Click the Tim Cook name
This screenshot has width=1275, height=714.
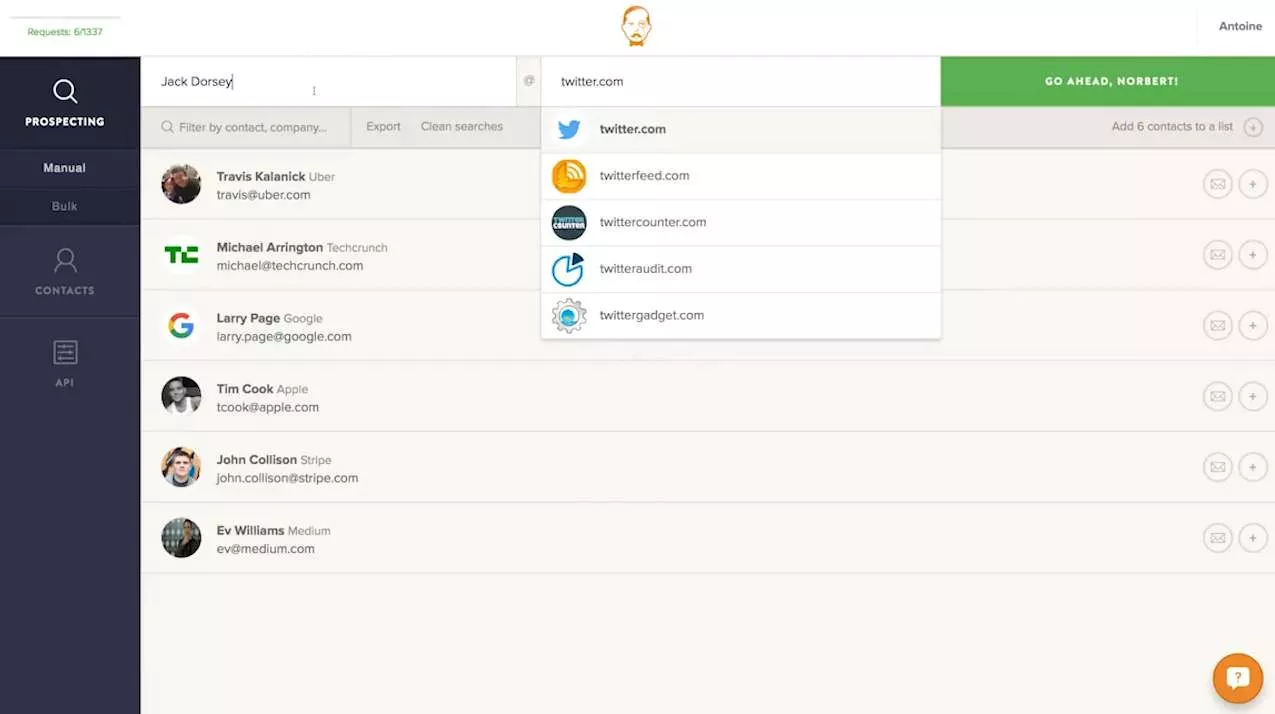point(245,389)
